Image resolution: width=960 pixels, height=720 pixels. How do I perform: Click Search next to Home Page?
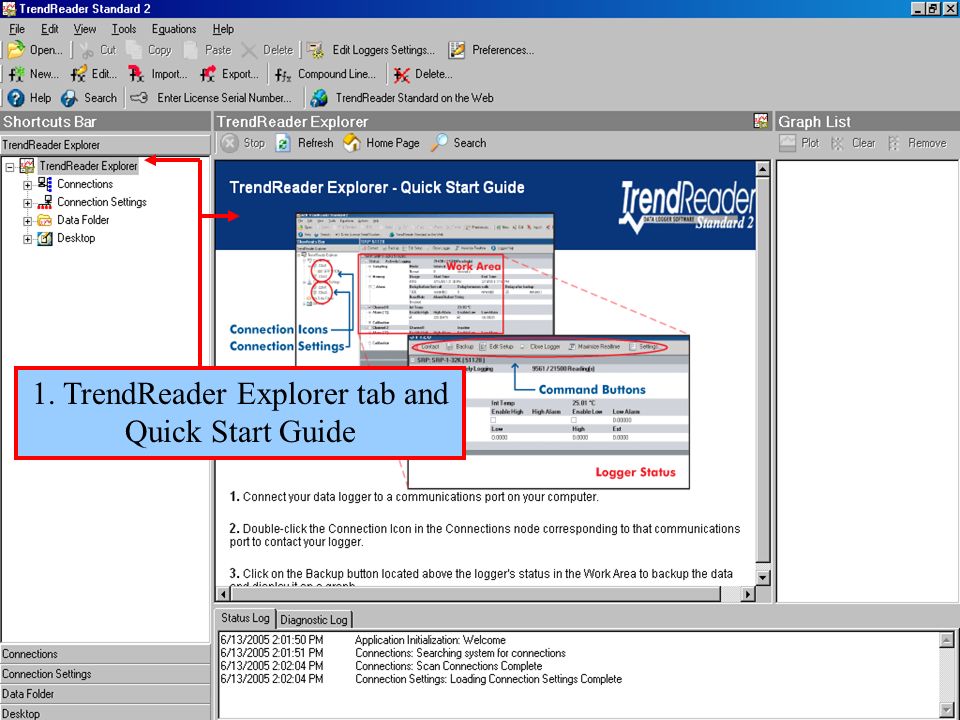pos(459,143)
